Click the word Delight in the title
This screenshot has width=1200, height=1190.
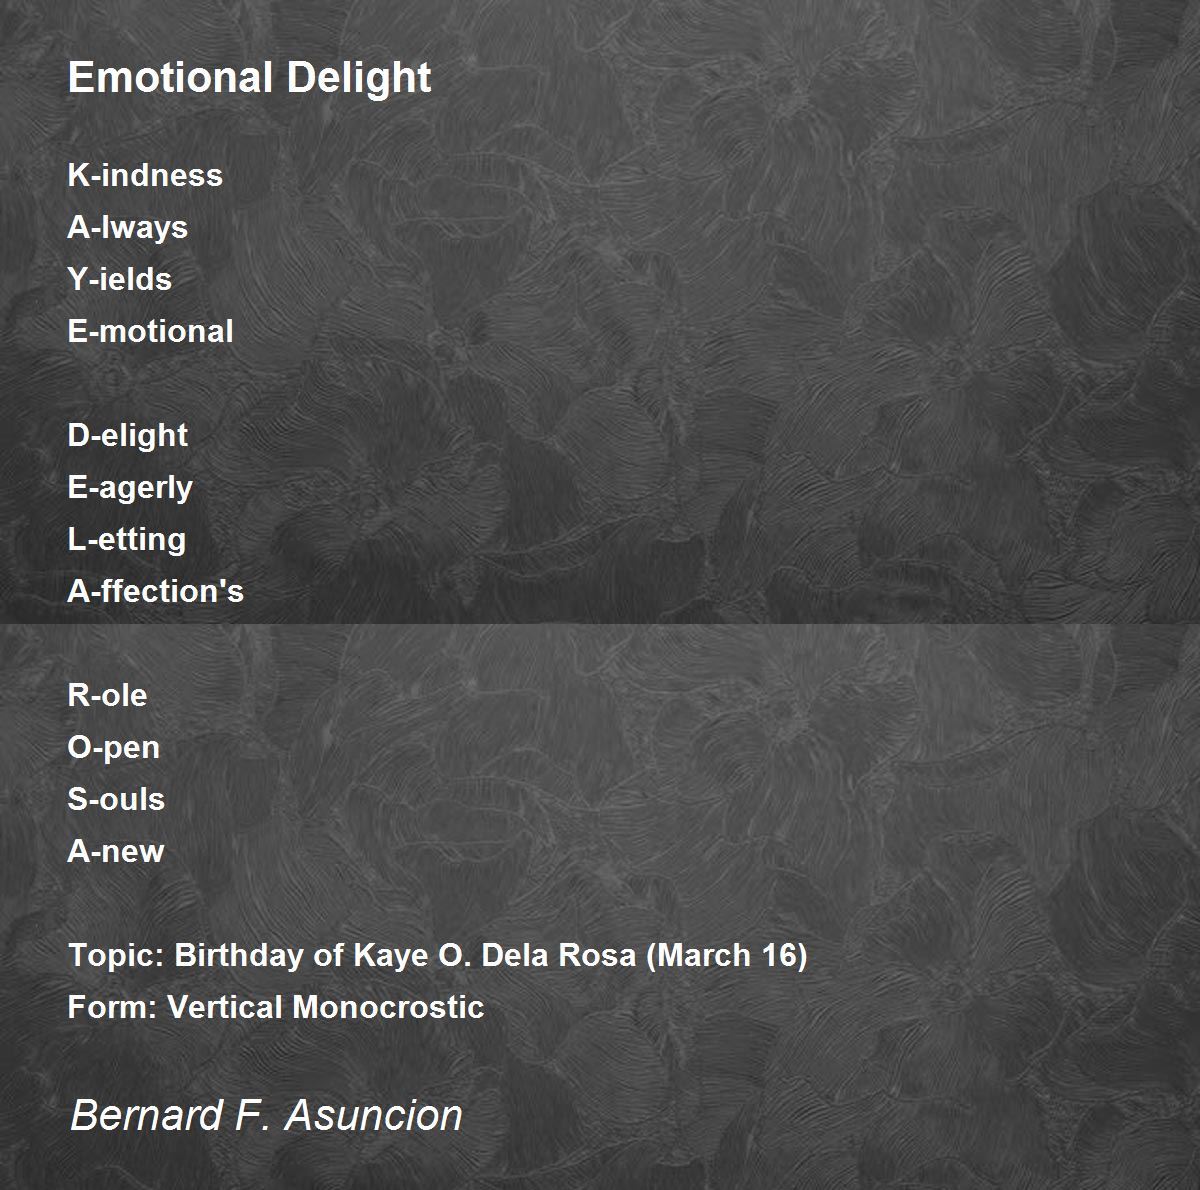coord(359,78)
